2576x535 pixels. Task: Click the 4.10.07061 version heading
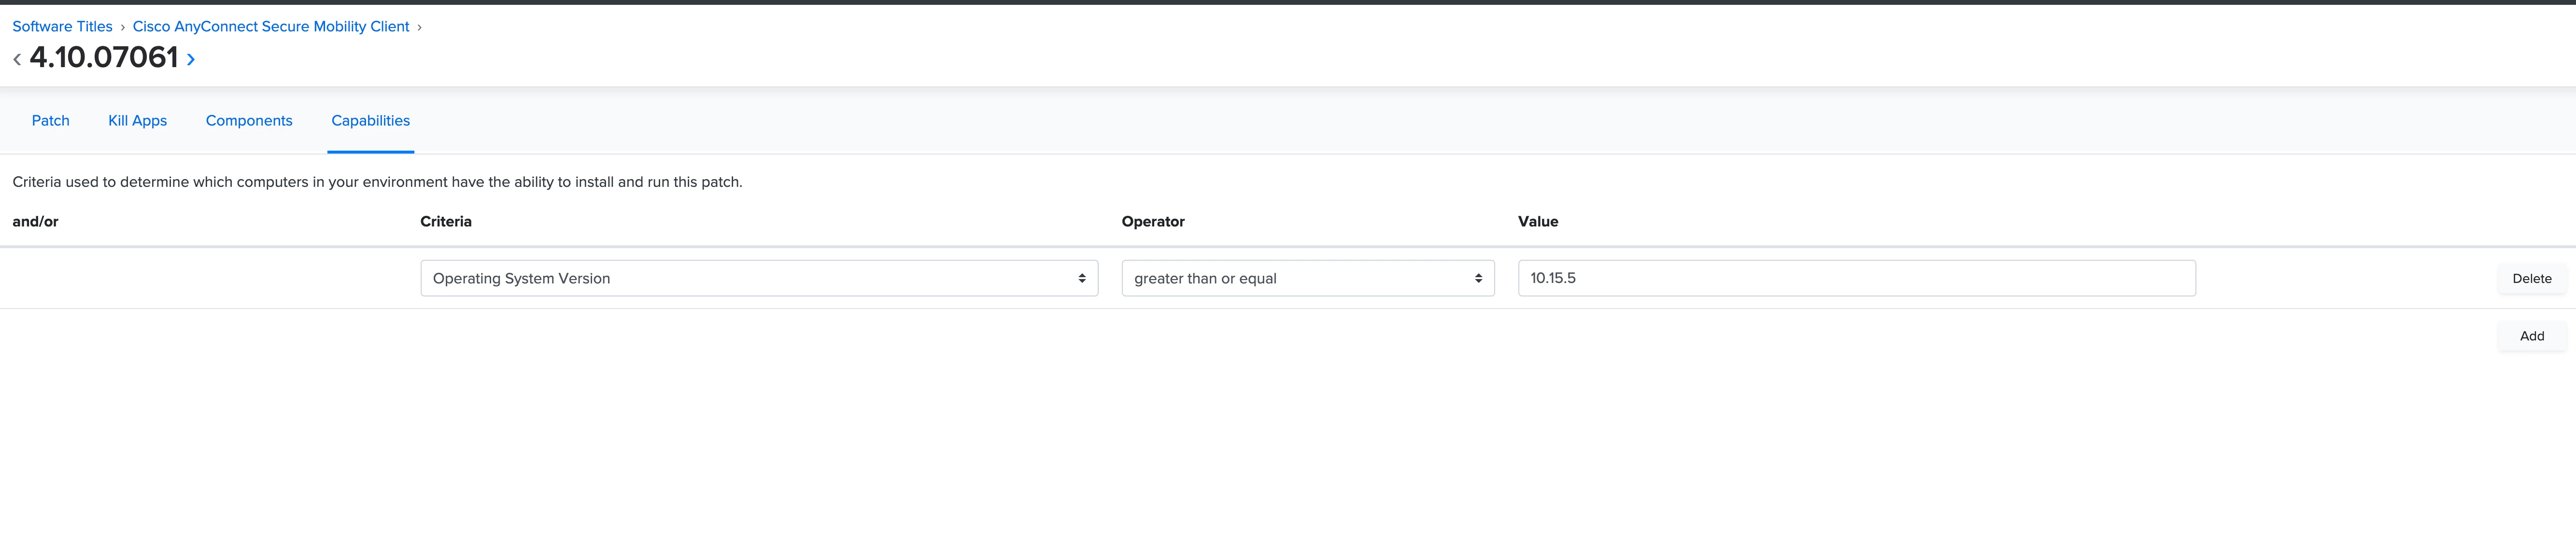104,57
